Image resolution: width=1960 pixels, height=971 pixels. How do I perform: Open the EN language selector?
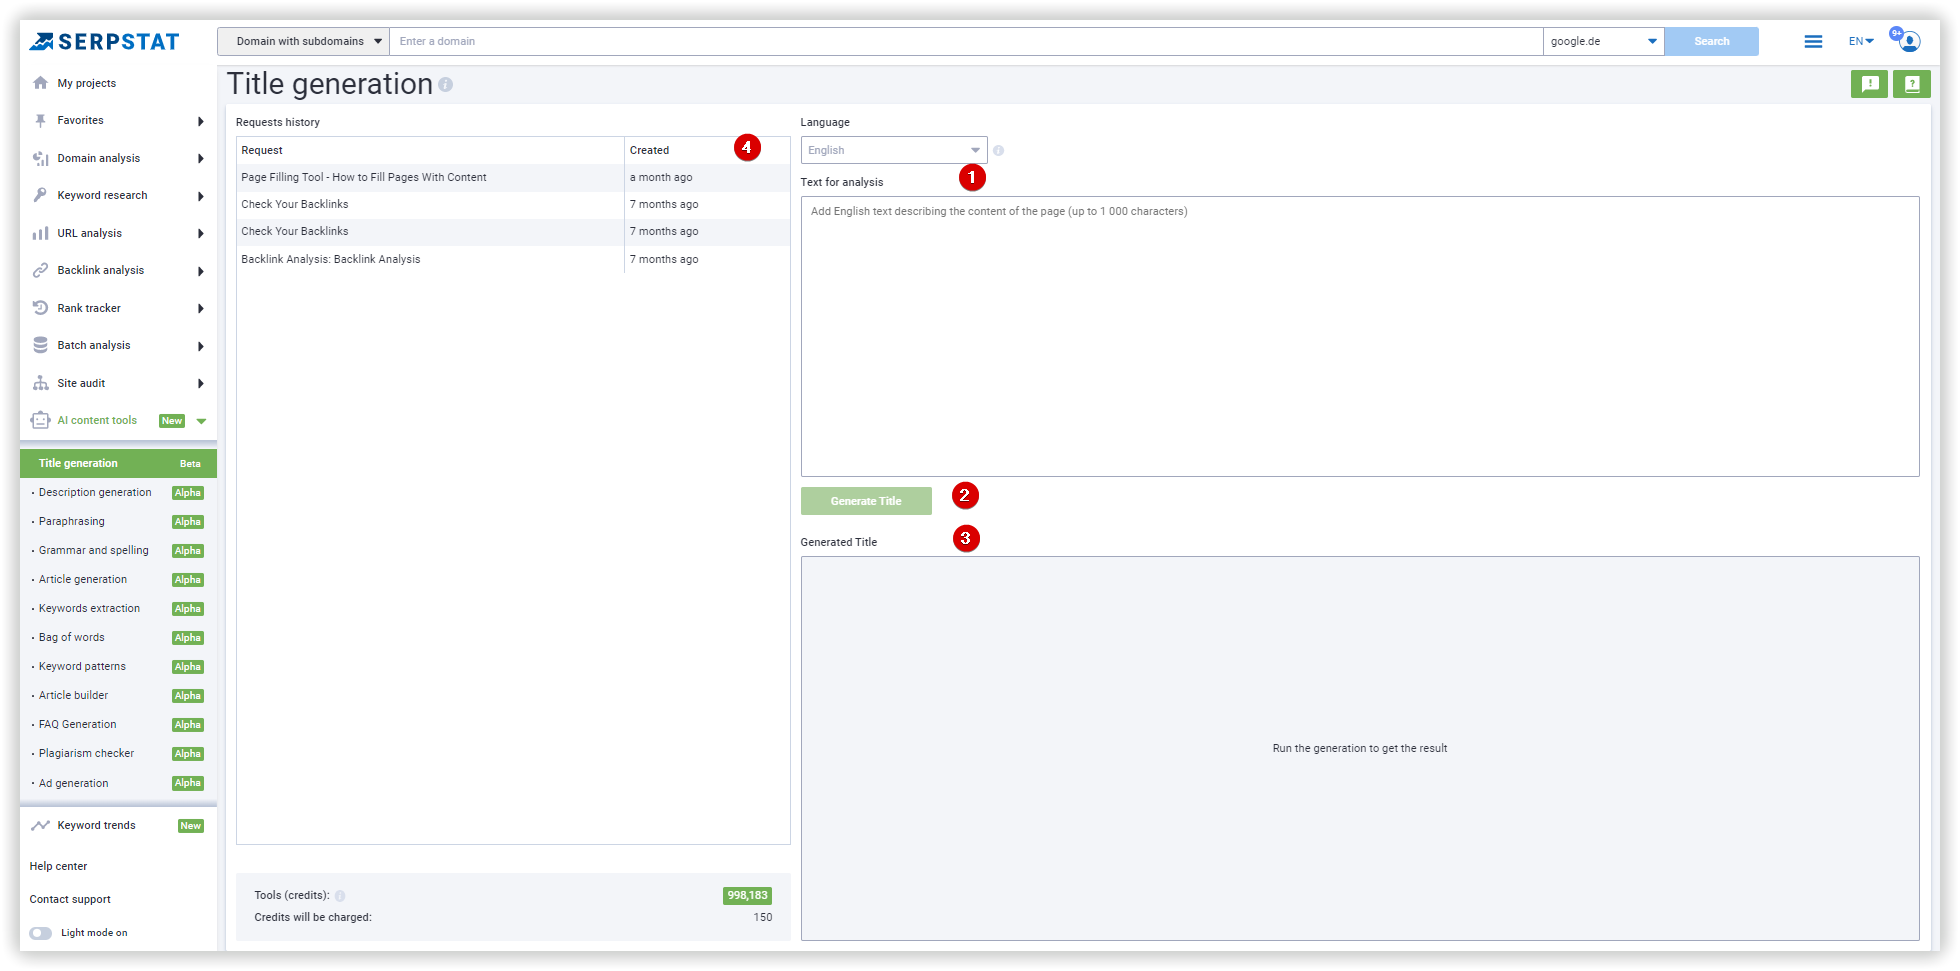[1861, 41]
